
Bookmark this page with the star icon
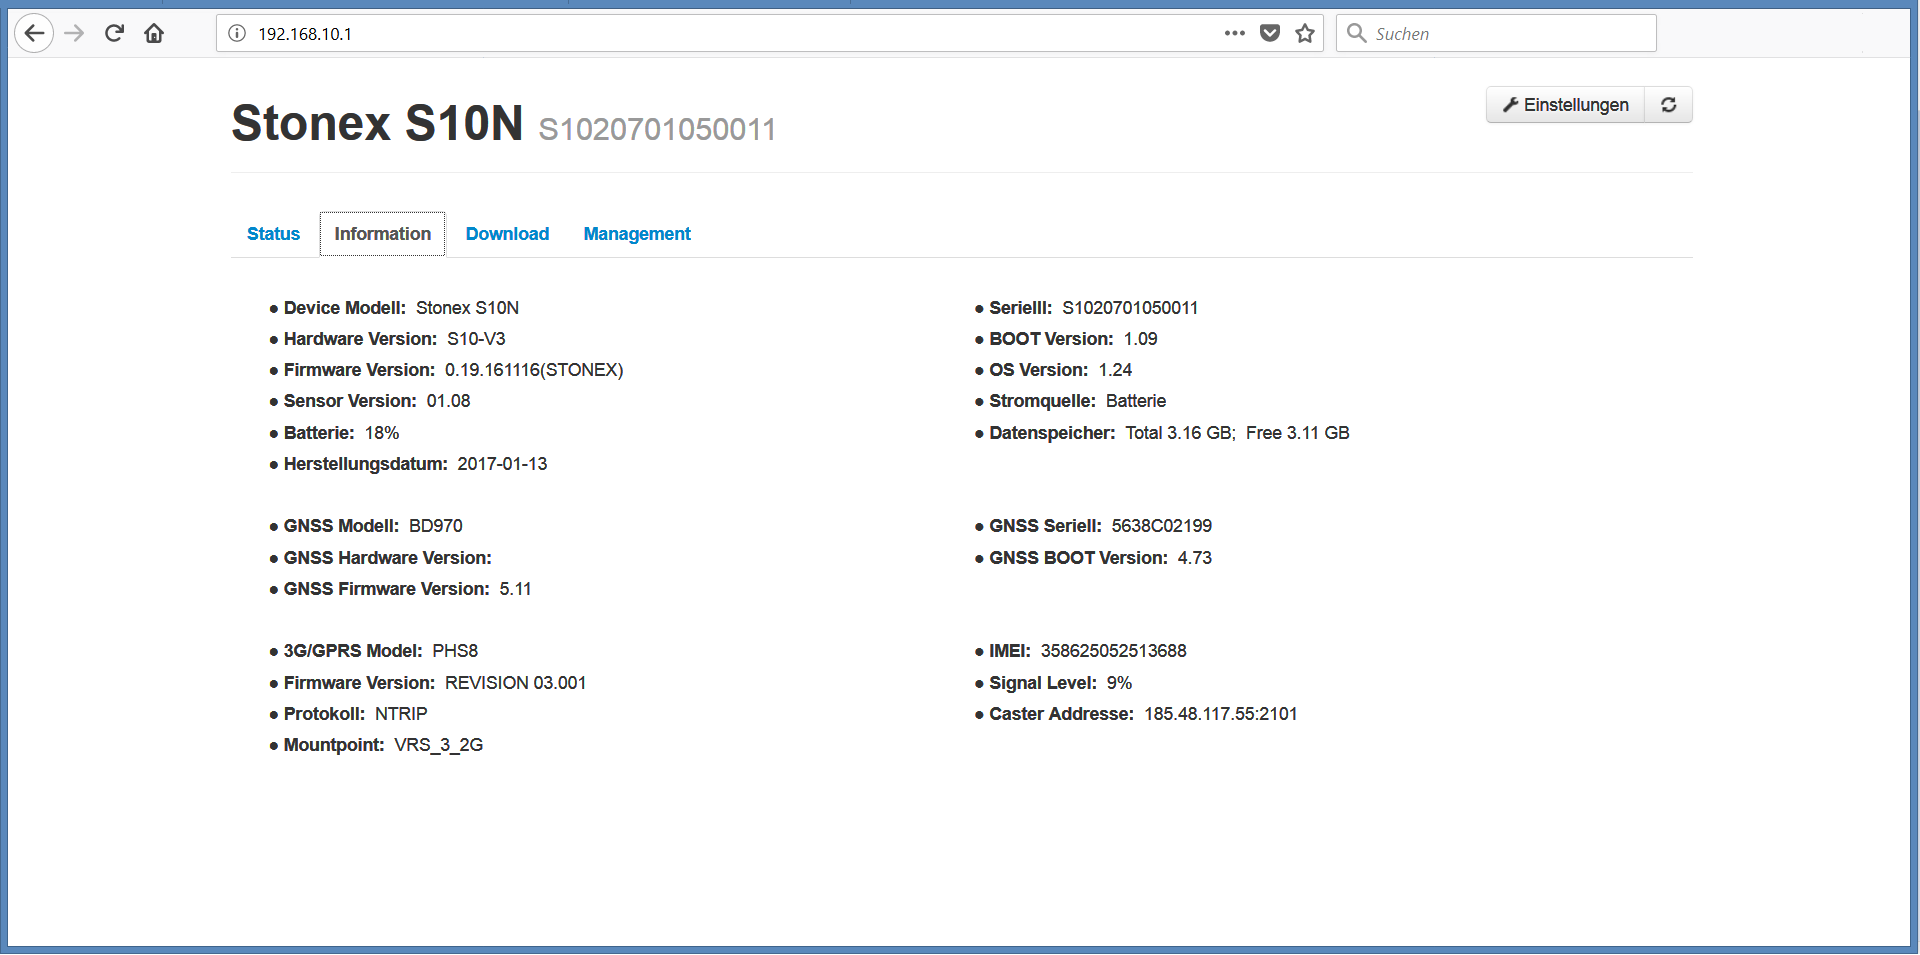click(x=1305, y=33)
